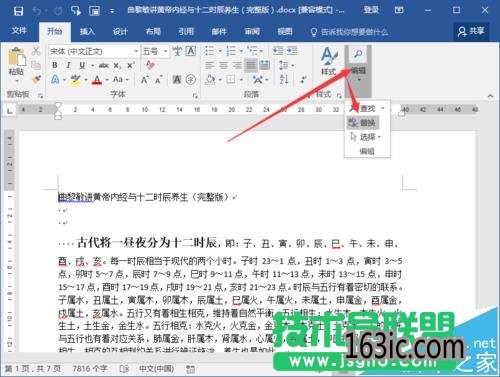
Task: Open the Borders dropdown arrow
Action: coord(241,80)
